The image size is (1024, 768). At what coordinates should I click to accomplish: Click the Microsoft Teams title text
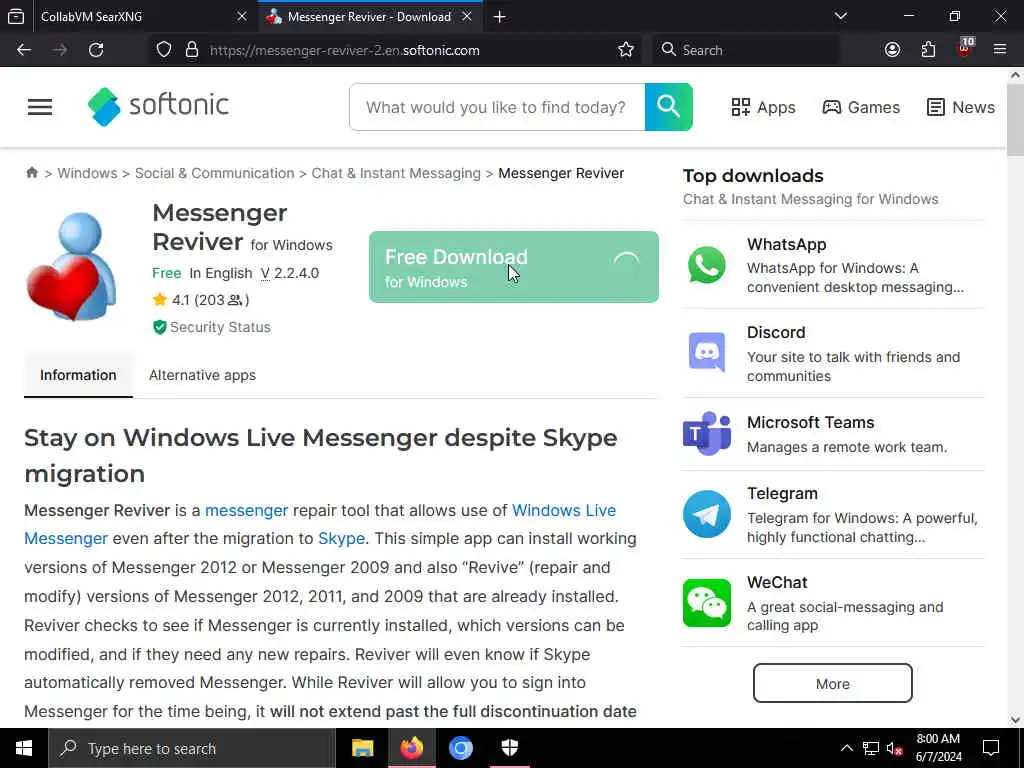click(x=810, y=423)
